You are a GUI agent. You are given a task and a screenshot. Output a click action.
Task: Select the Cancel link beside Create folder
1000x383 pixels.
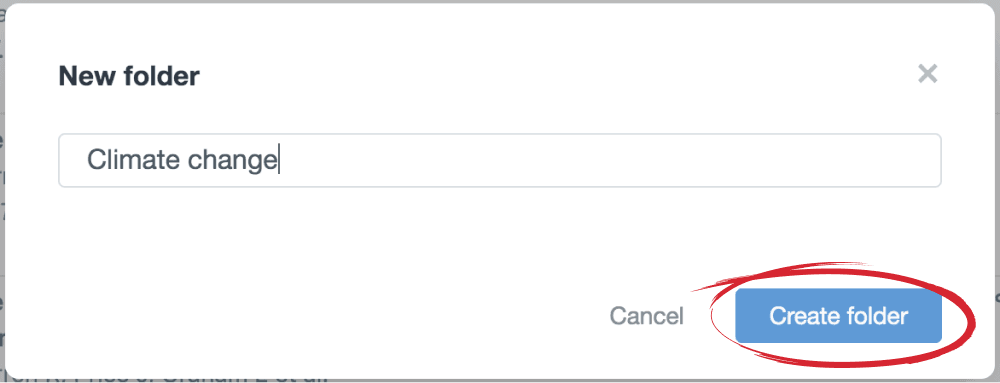click(x=646, y=316)
